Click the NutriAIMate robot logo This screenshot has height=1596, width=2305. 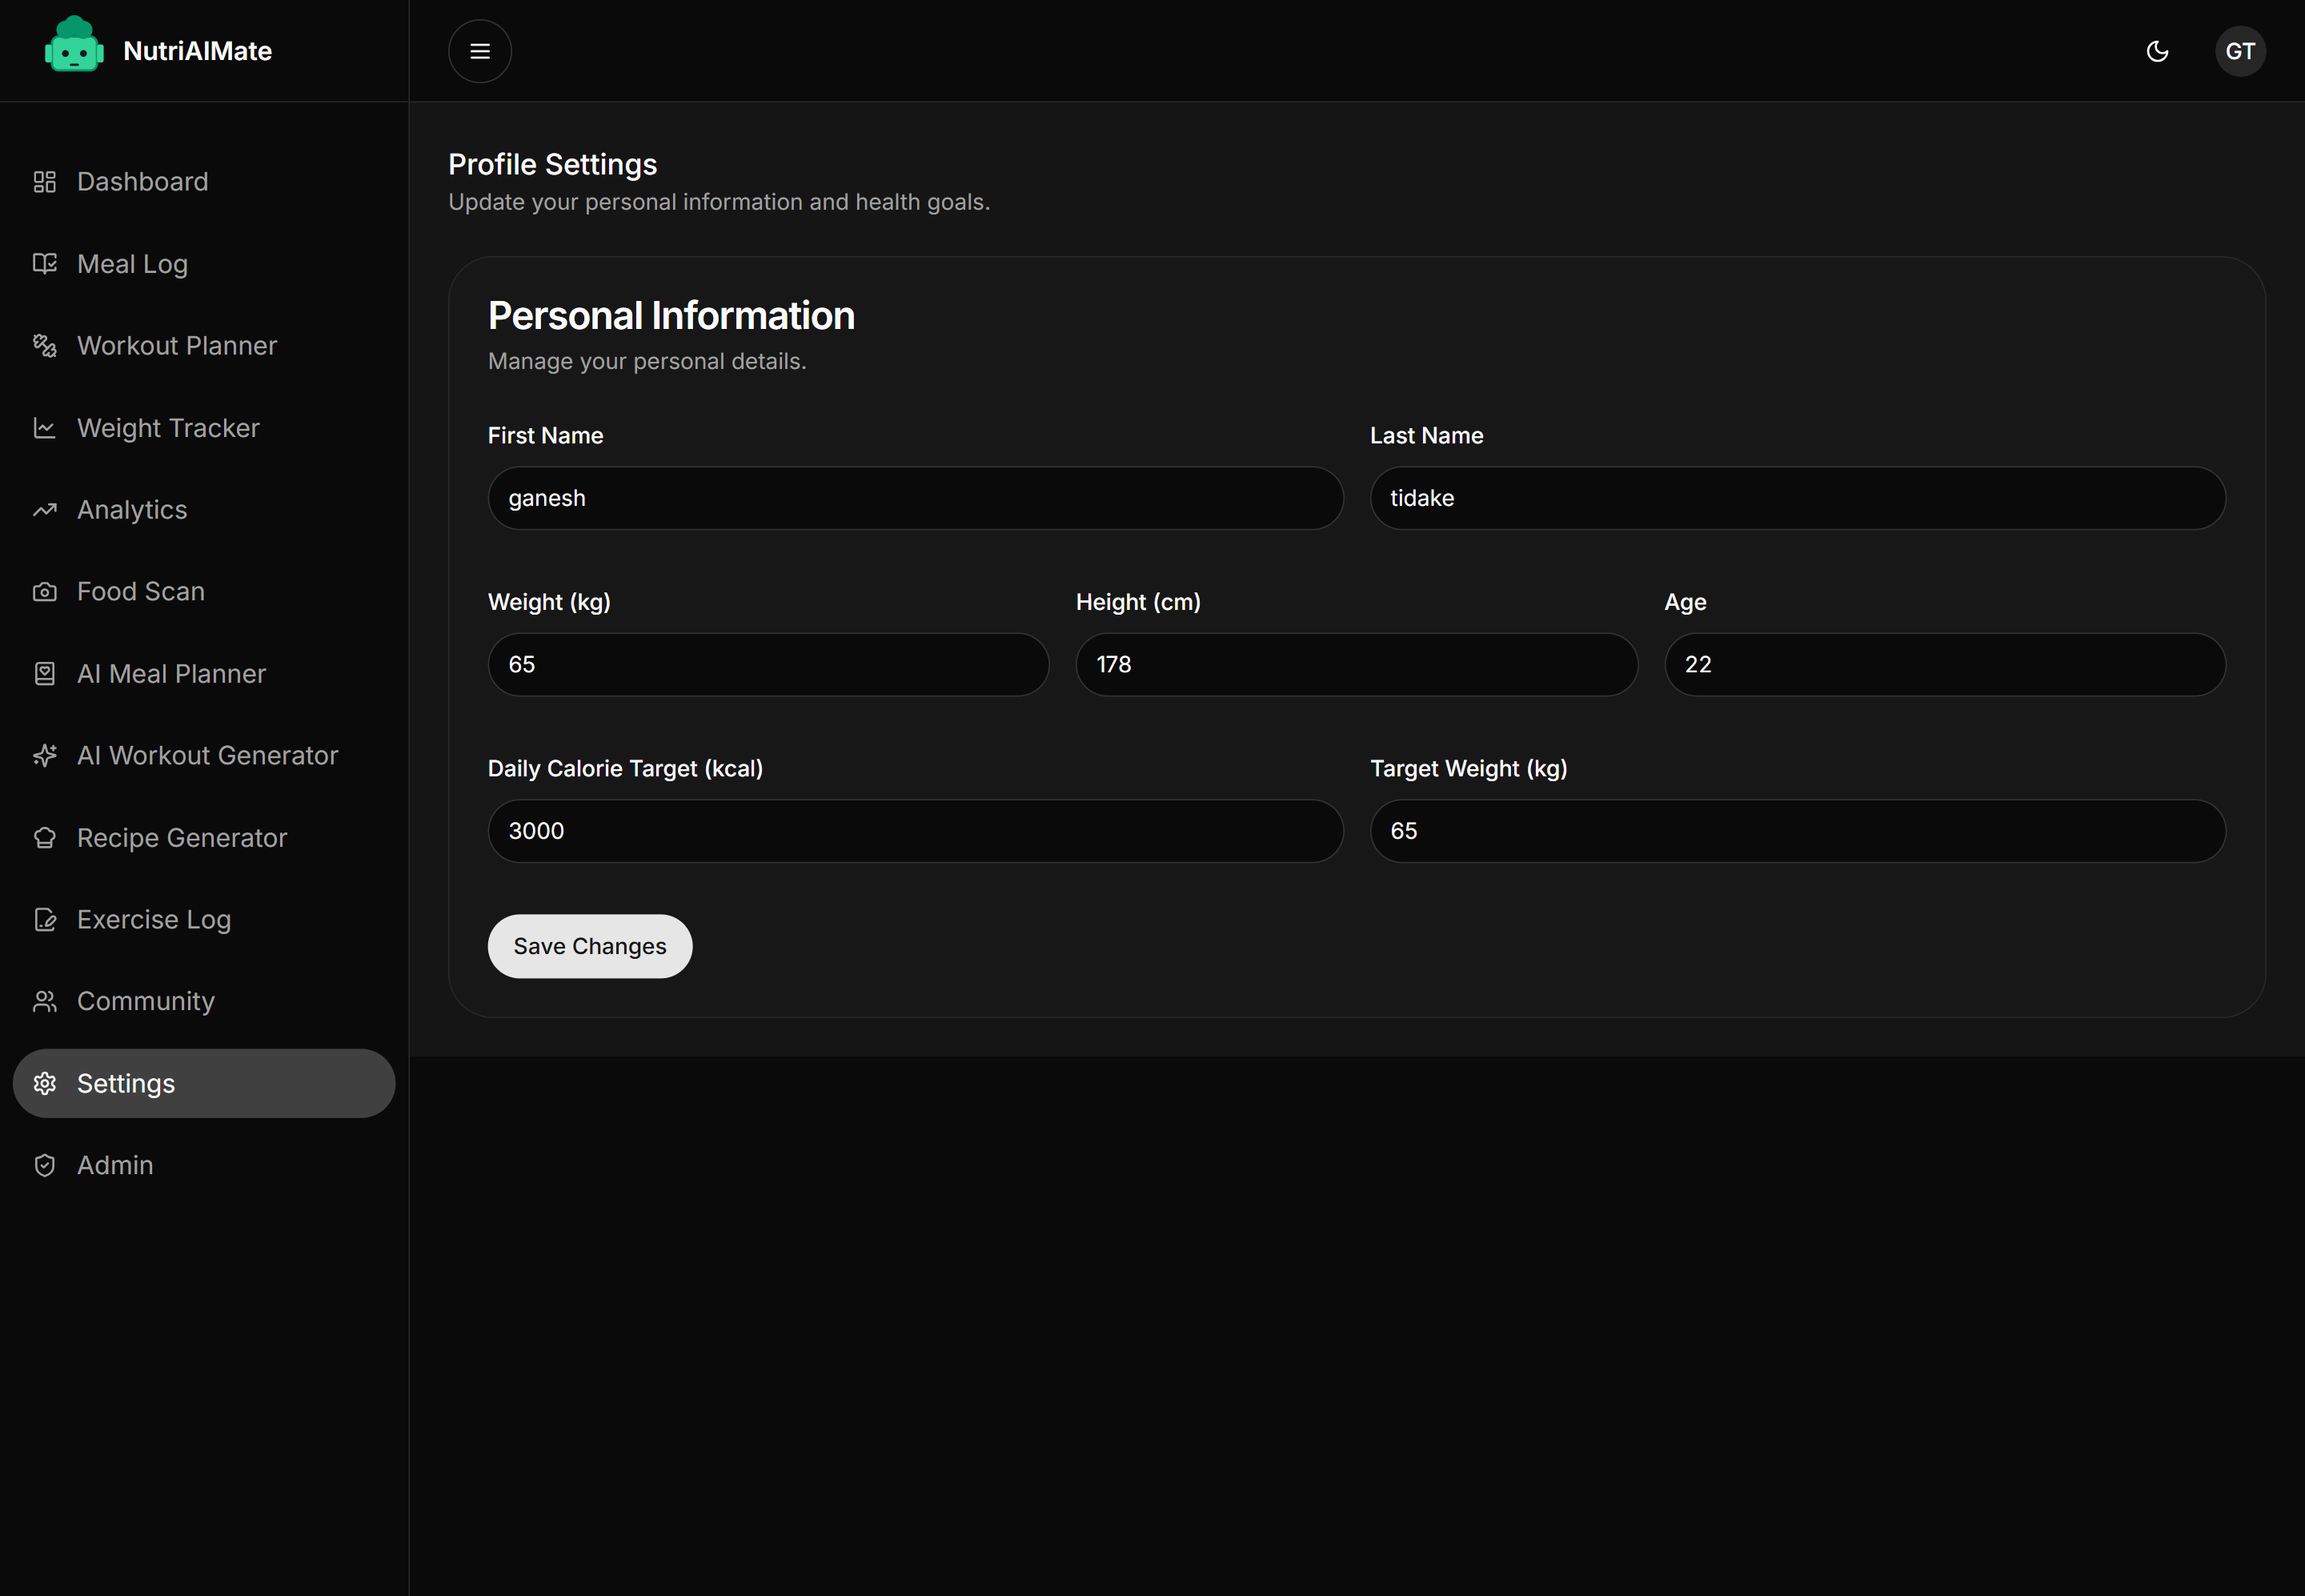74,46
